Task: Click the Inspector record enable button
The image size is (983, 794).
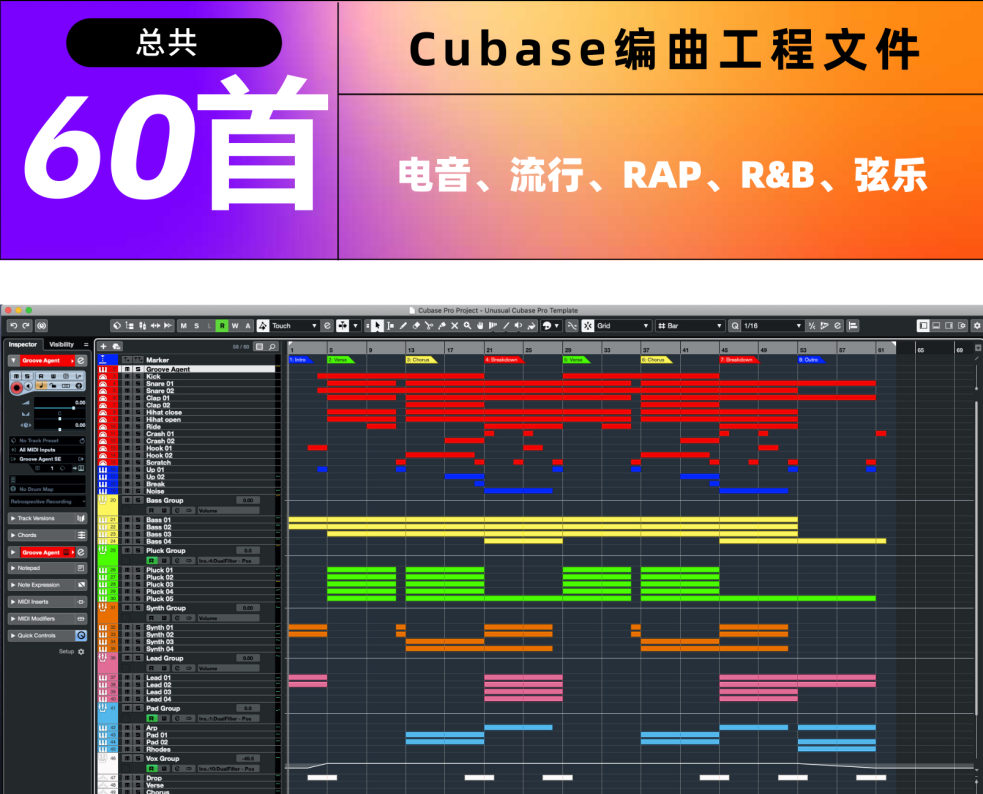Action: [x=17, y=388]
